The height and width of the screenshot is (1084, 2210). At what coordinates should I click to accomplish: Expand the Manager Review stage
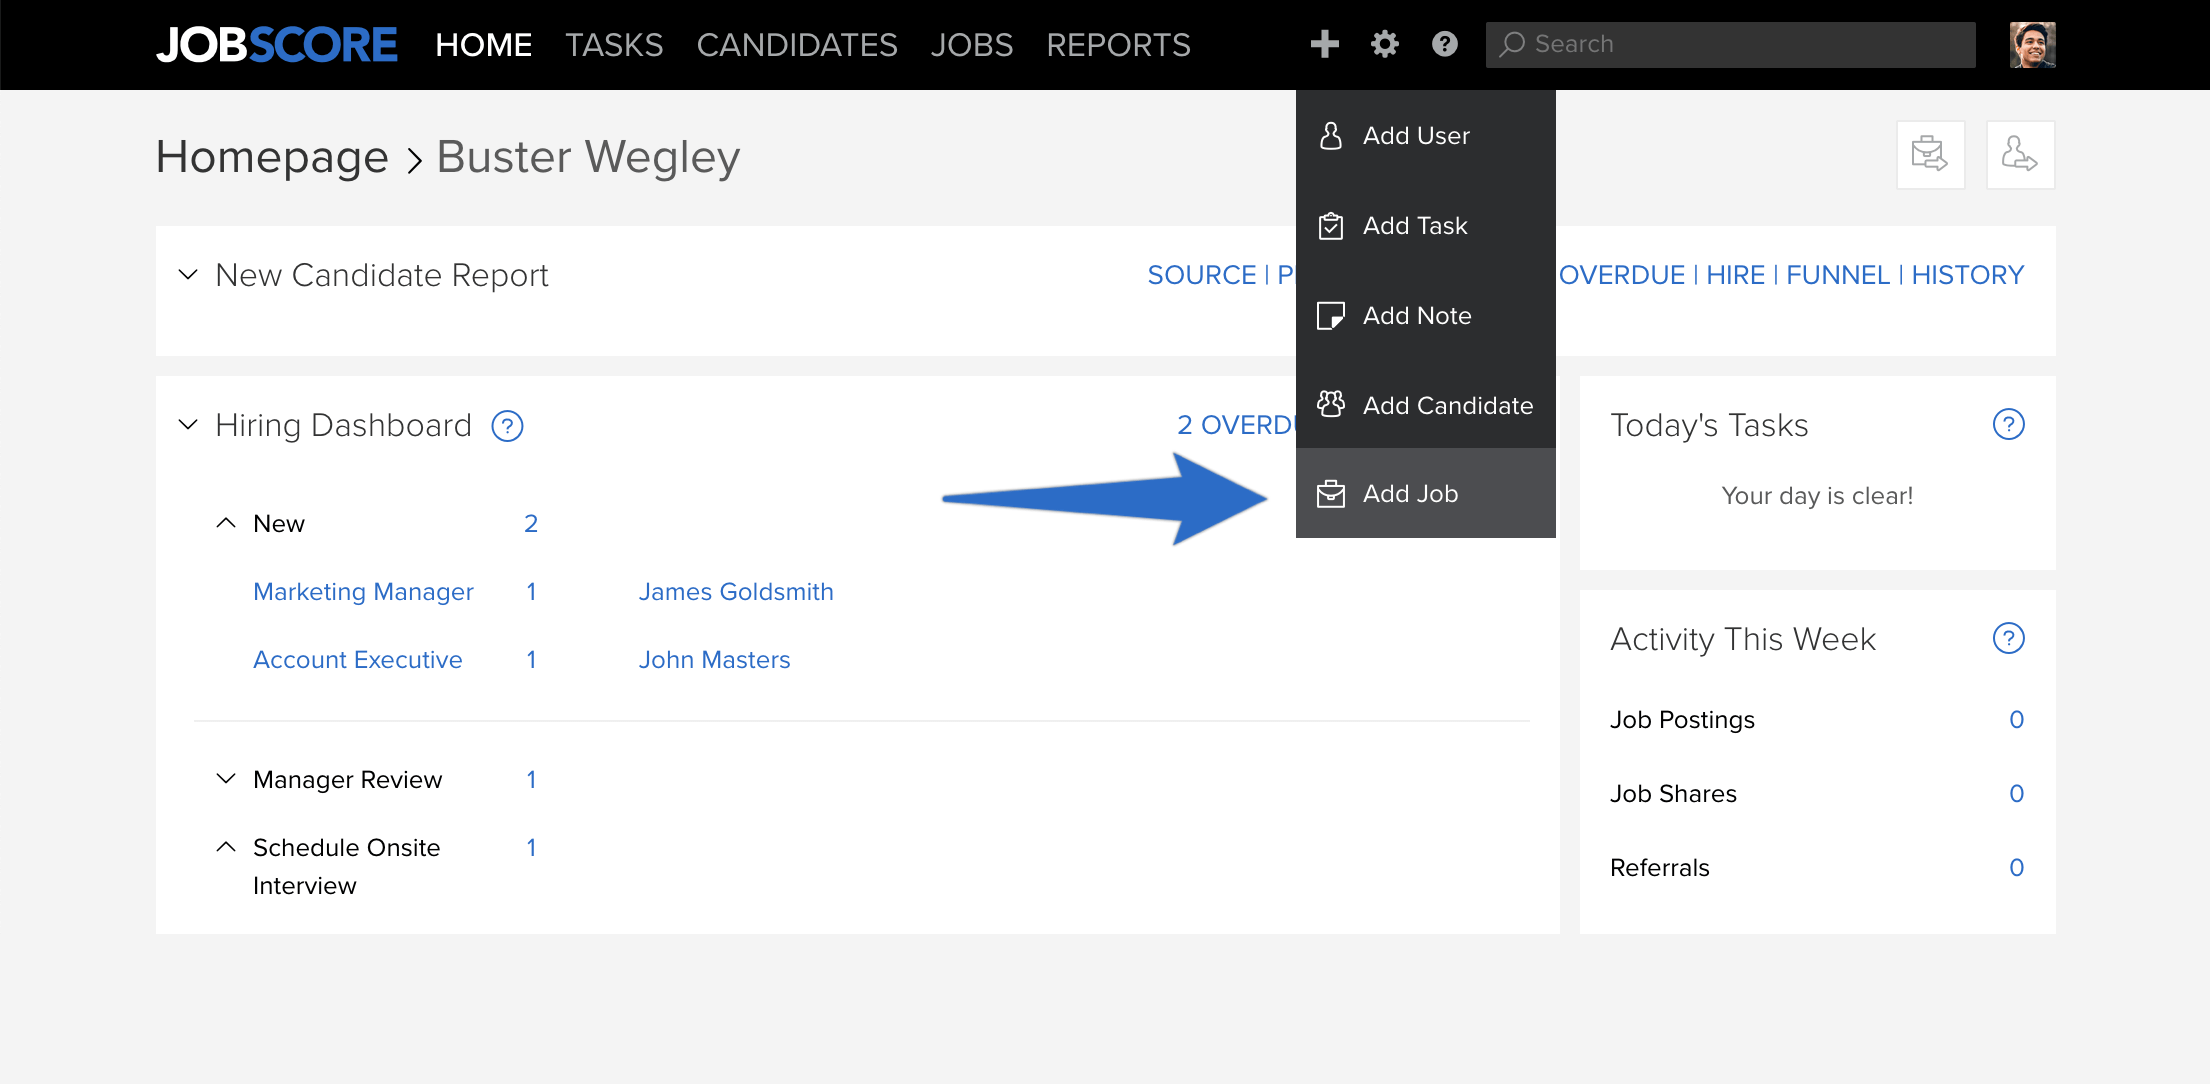click(x=226, y=778)
